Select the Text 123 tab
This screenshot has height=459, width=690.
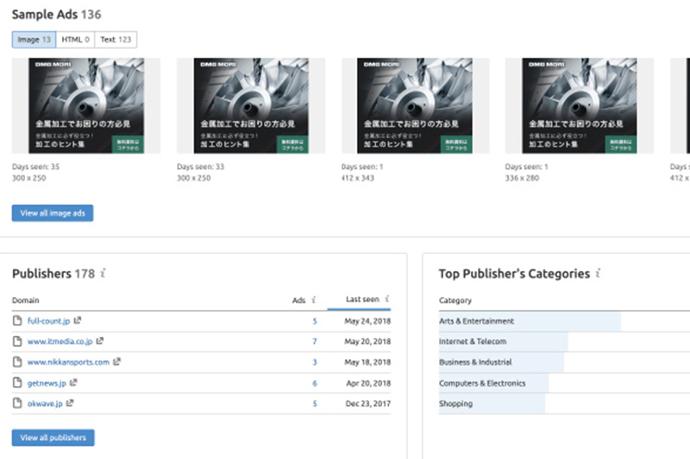point(115,39)
